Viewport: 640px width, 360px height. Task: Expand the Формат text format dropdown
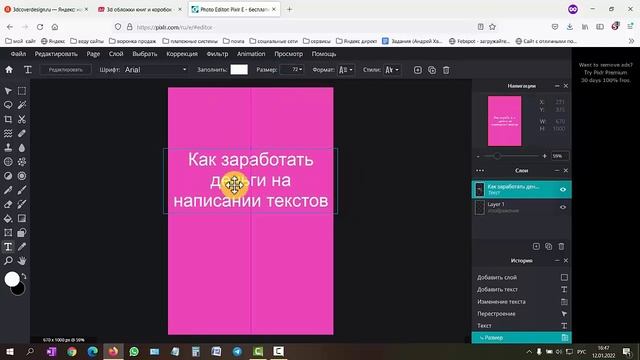345,70
